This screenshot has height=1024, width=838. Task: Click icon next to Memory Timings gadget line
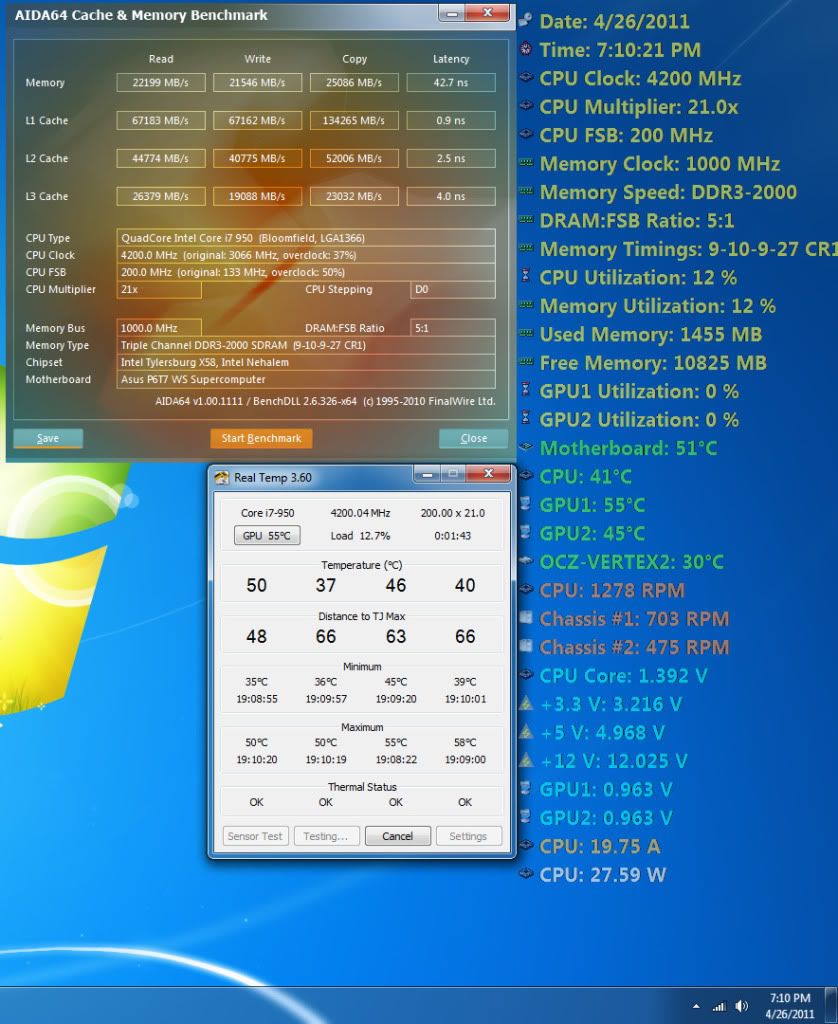click(x=526, y=248)
